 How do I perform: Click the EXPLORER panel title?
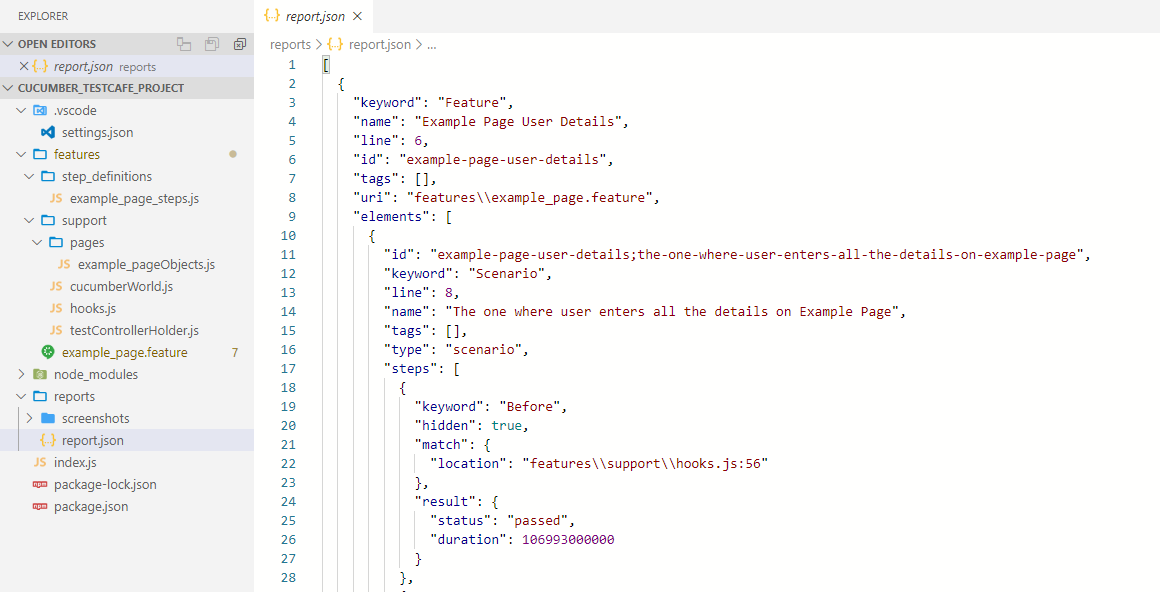coord(43,16)
